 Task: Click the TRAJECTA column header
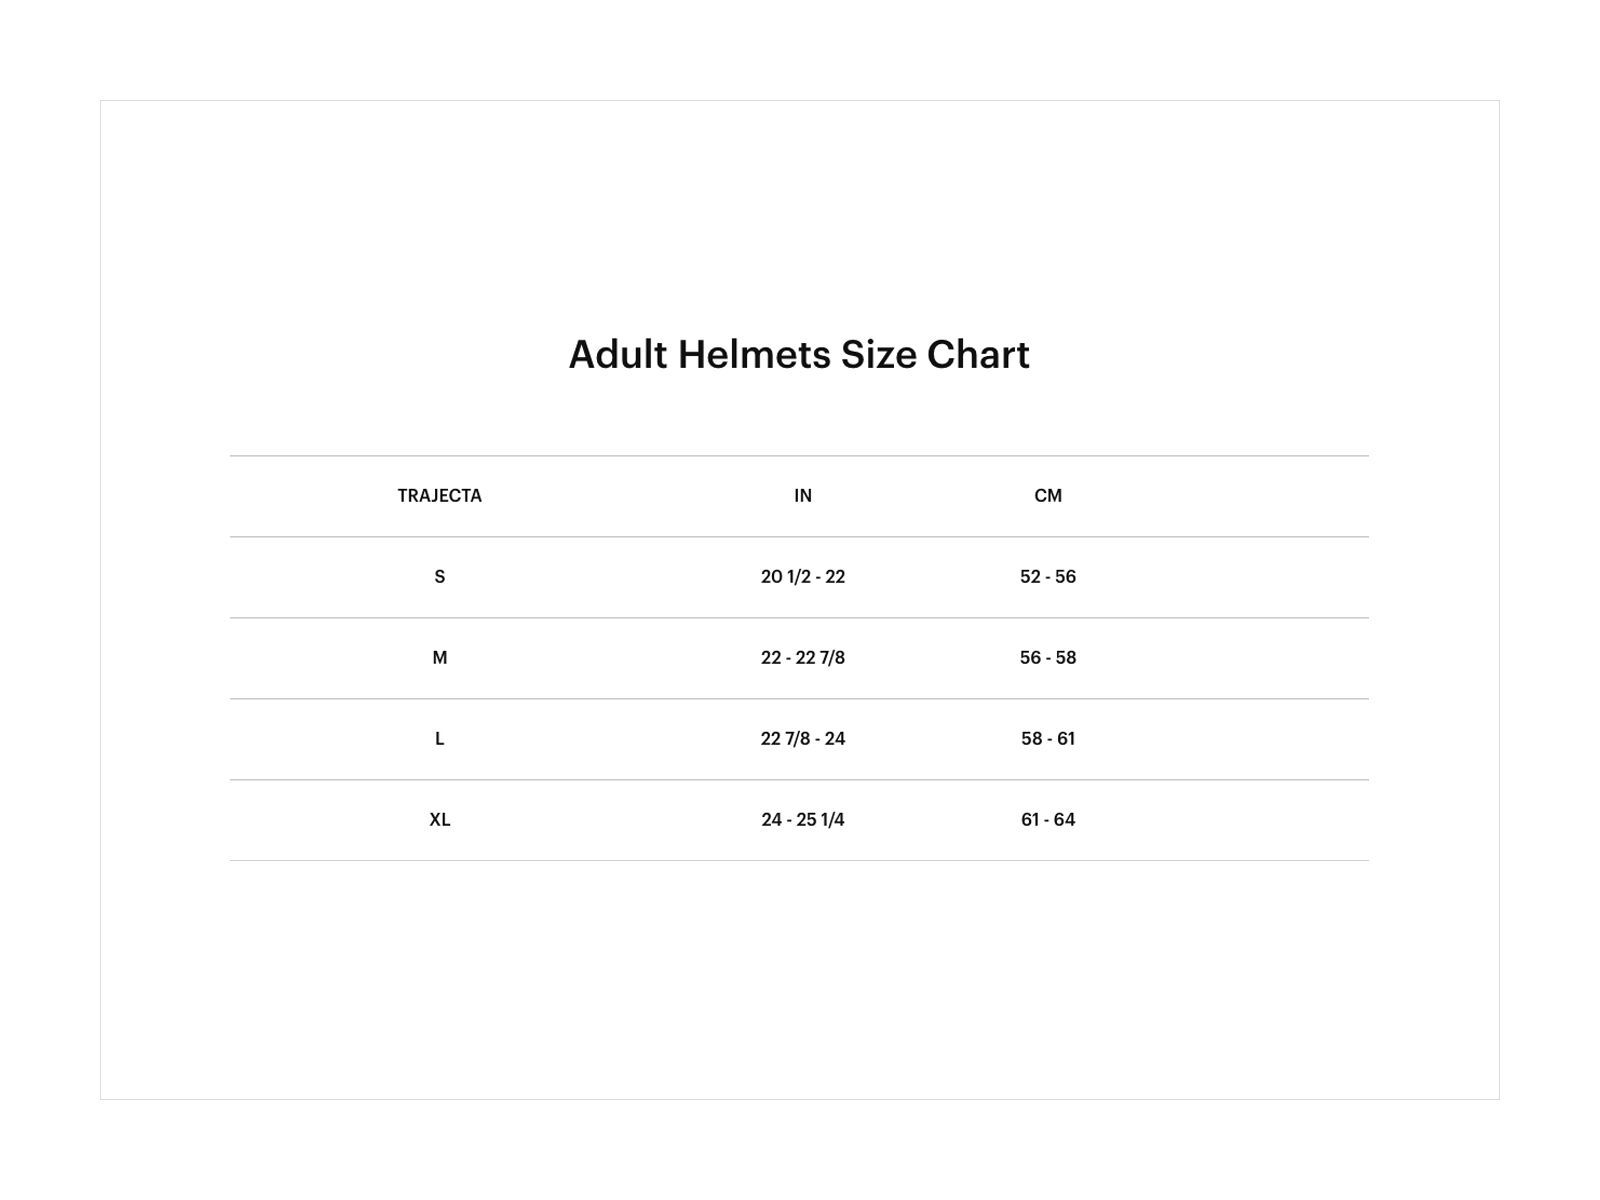pos(439,496)
